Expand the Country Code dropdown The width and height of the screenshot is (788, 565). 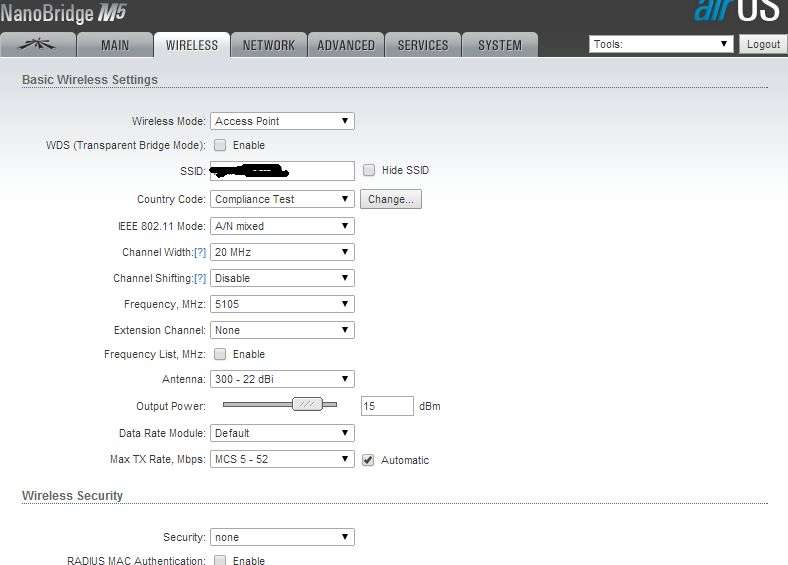[282, 199]
